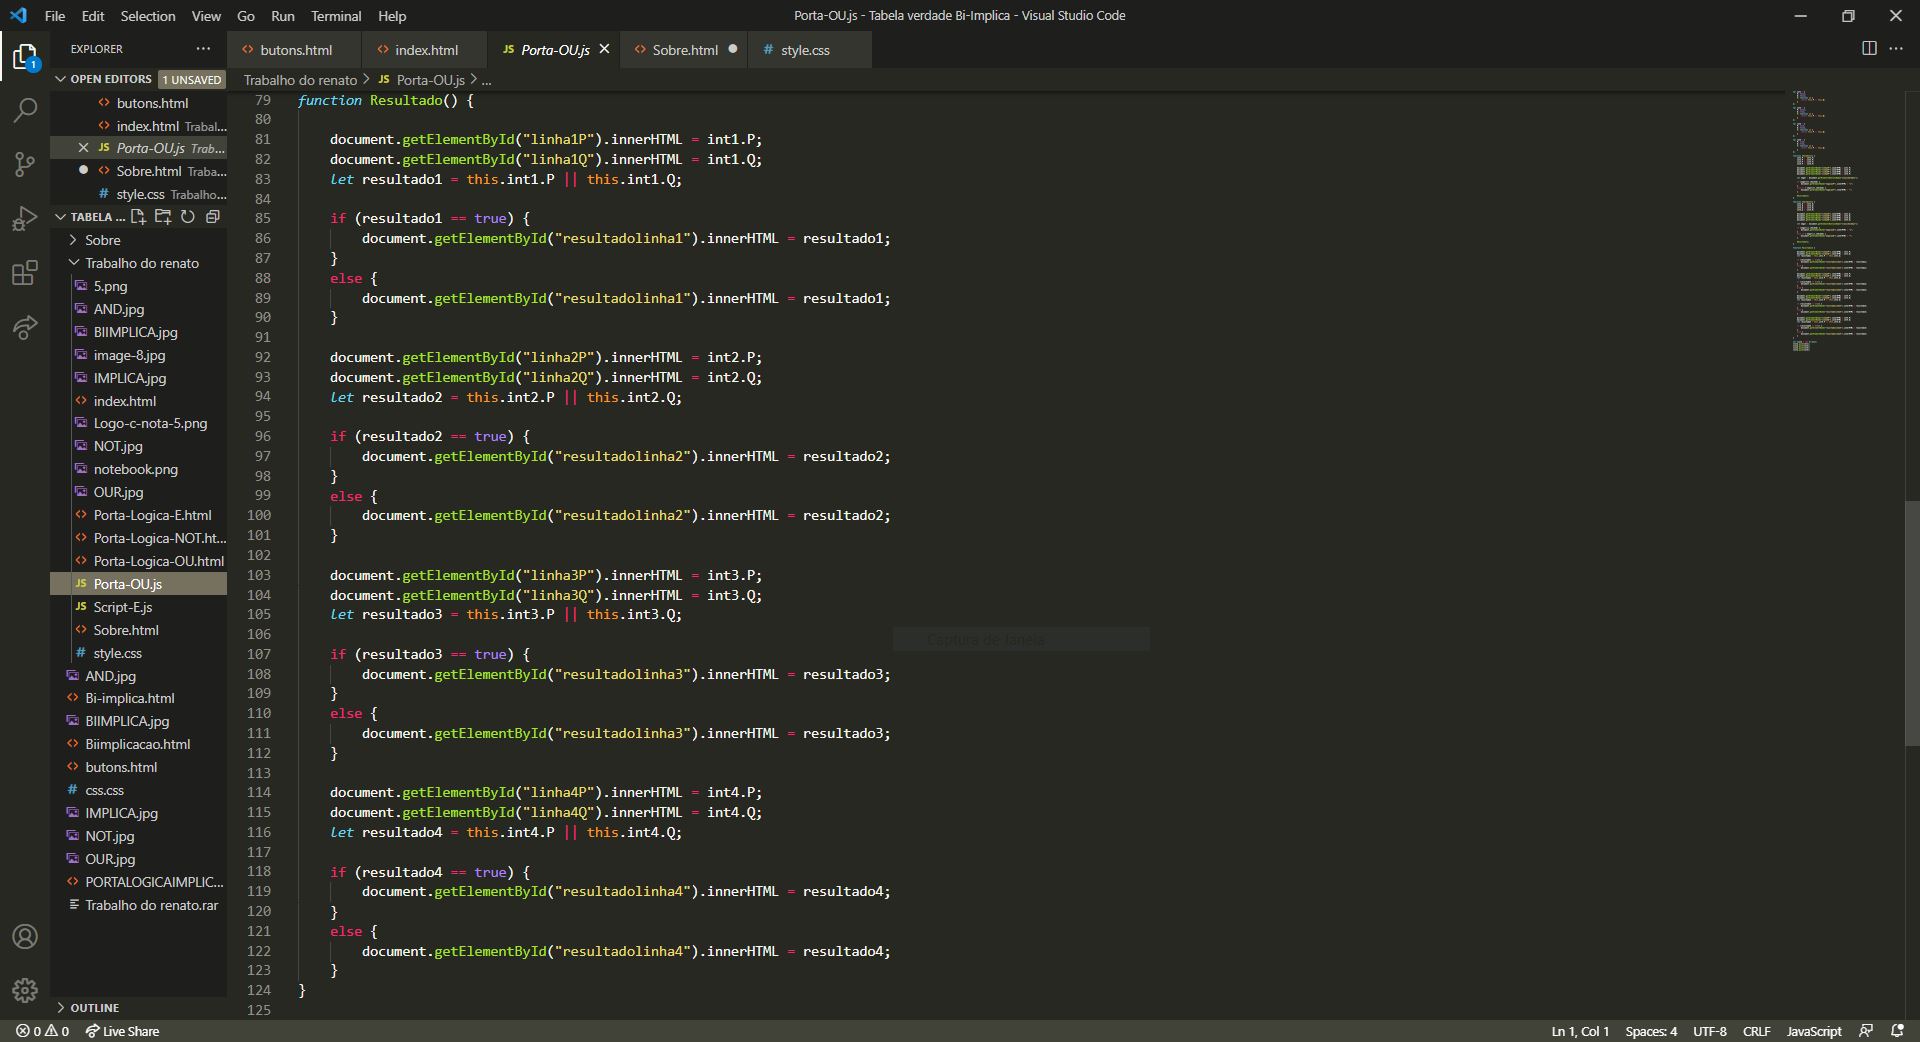Collapse all folders in explorer
This screenshot has height=1042, width=1920.
212,217
